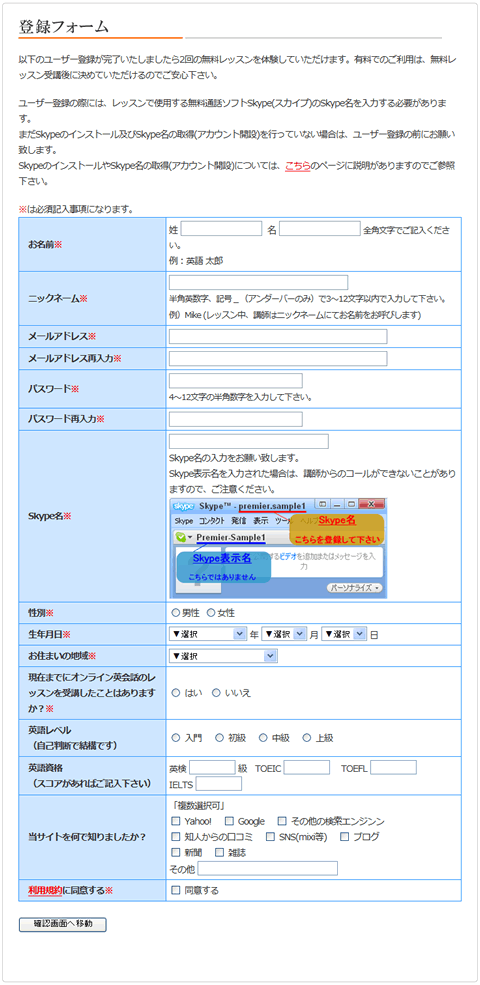This screenshot has height=985, width=480.
Task: Check the 同意する agreement checkbox
Action: 176,891
